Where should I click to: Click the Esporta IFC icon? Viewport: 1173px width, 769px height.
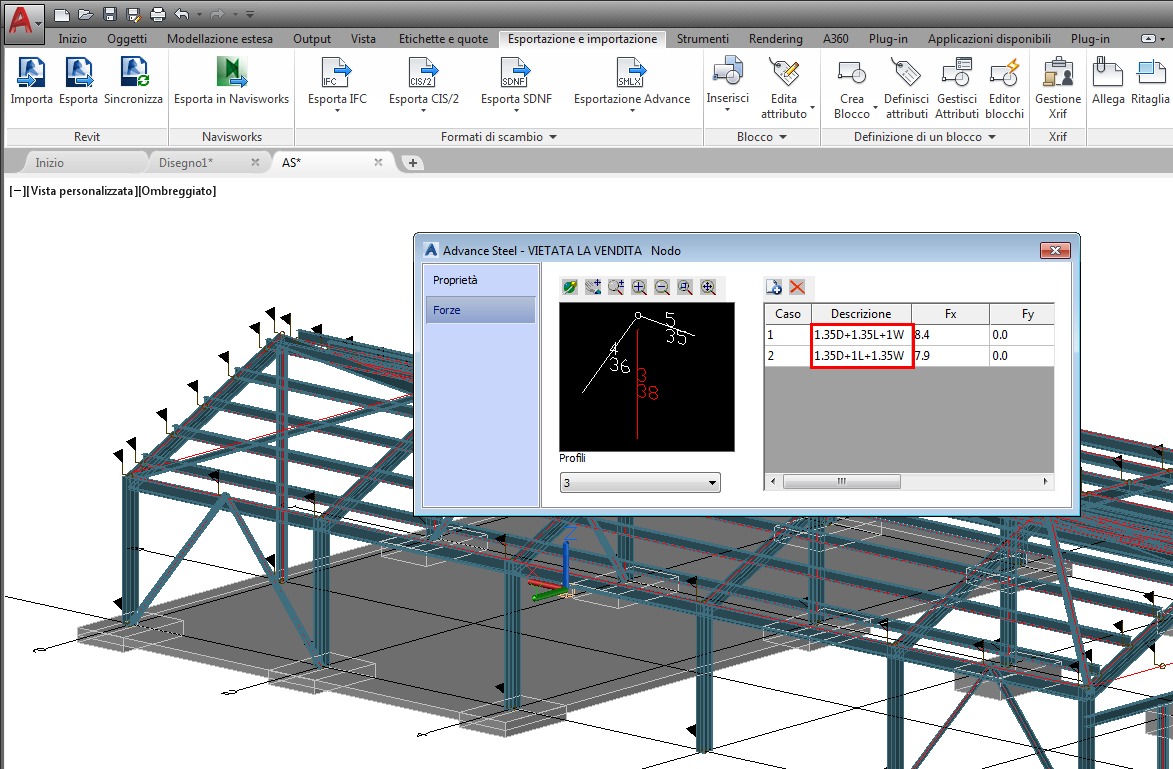337,72
